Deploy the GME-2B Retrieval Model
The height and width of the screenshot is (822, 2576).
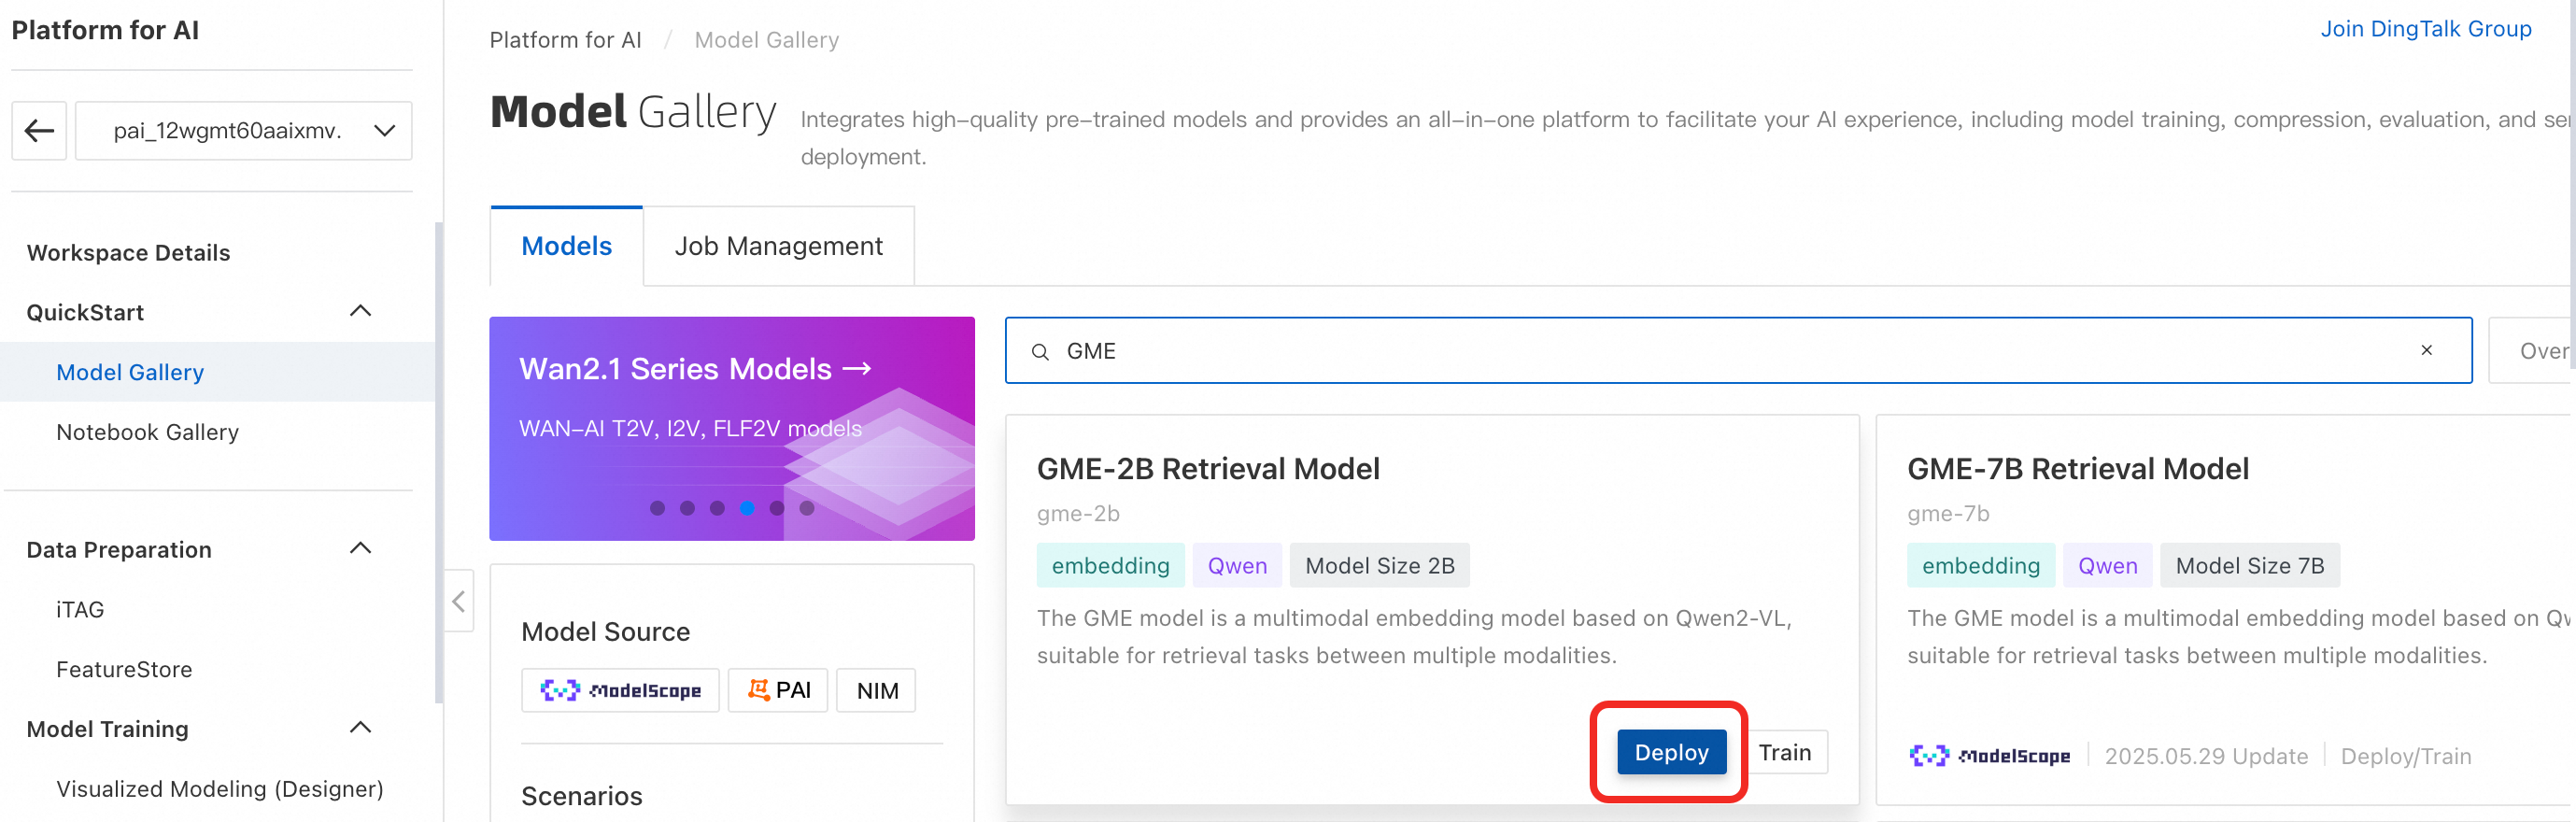click(1671, 752)
